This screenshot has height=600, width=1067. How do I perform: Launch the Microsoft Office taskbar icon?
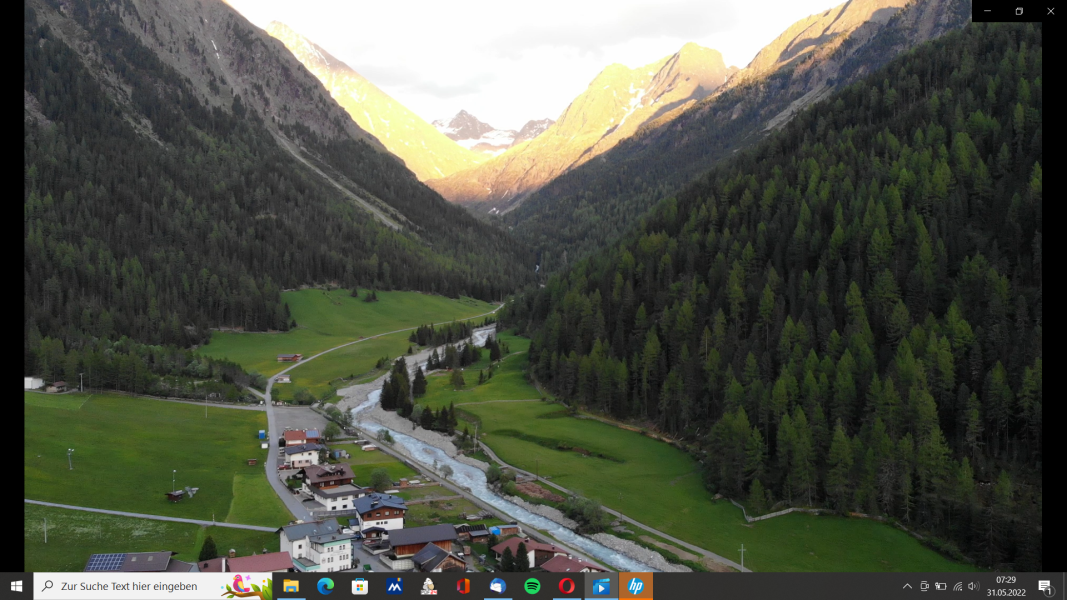[463, 586]
